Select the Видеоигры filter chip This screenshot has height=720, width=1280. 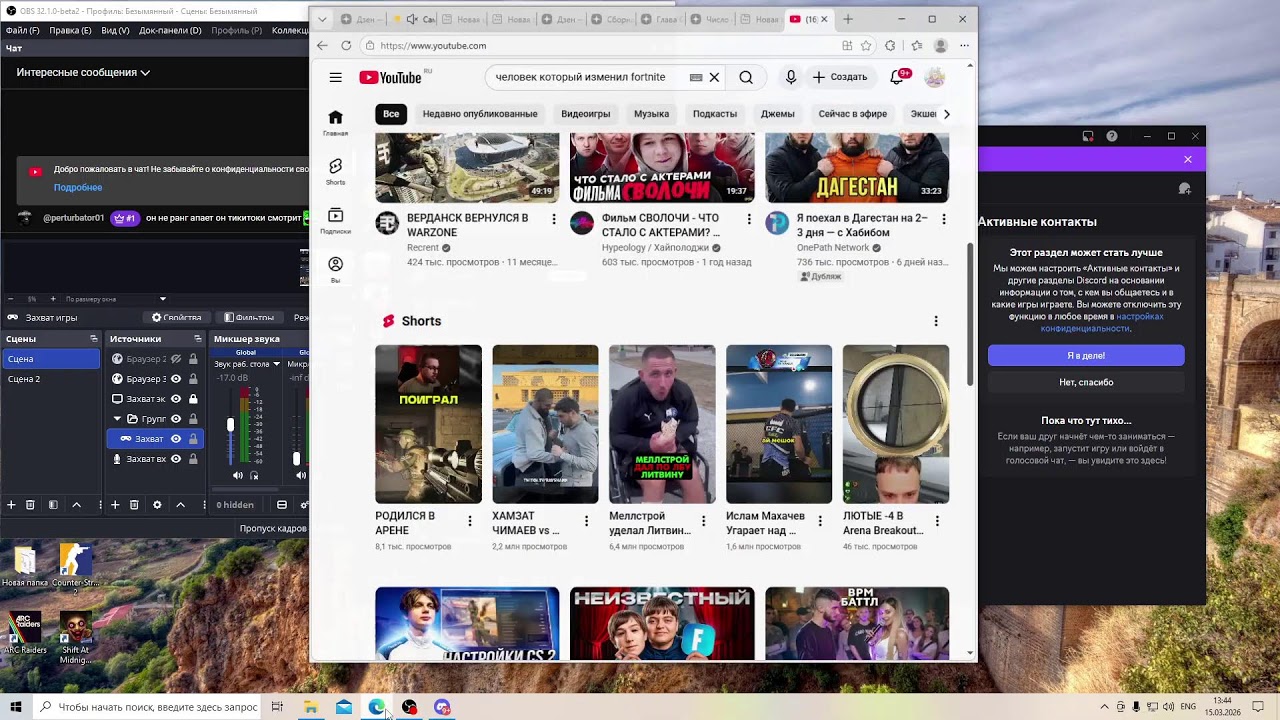586,114
